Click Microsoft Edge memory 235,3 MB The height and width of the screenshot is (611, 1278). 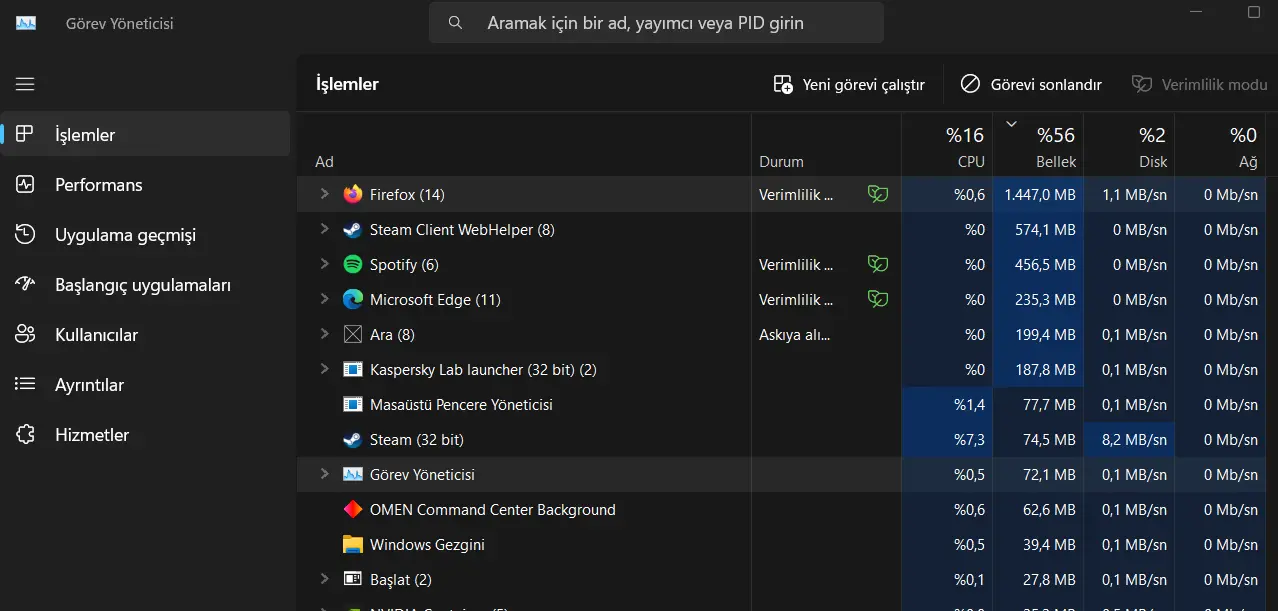(x=1046, y=300)
